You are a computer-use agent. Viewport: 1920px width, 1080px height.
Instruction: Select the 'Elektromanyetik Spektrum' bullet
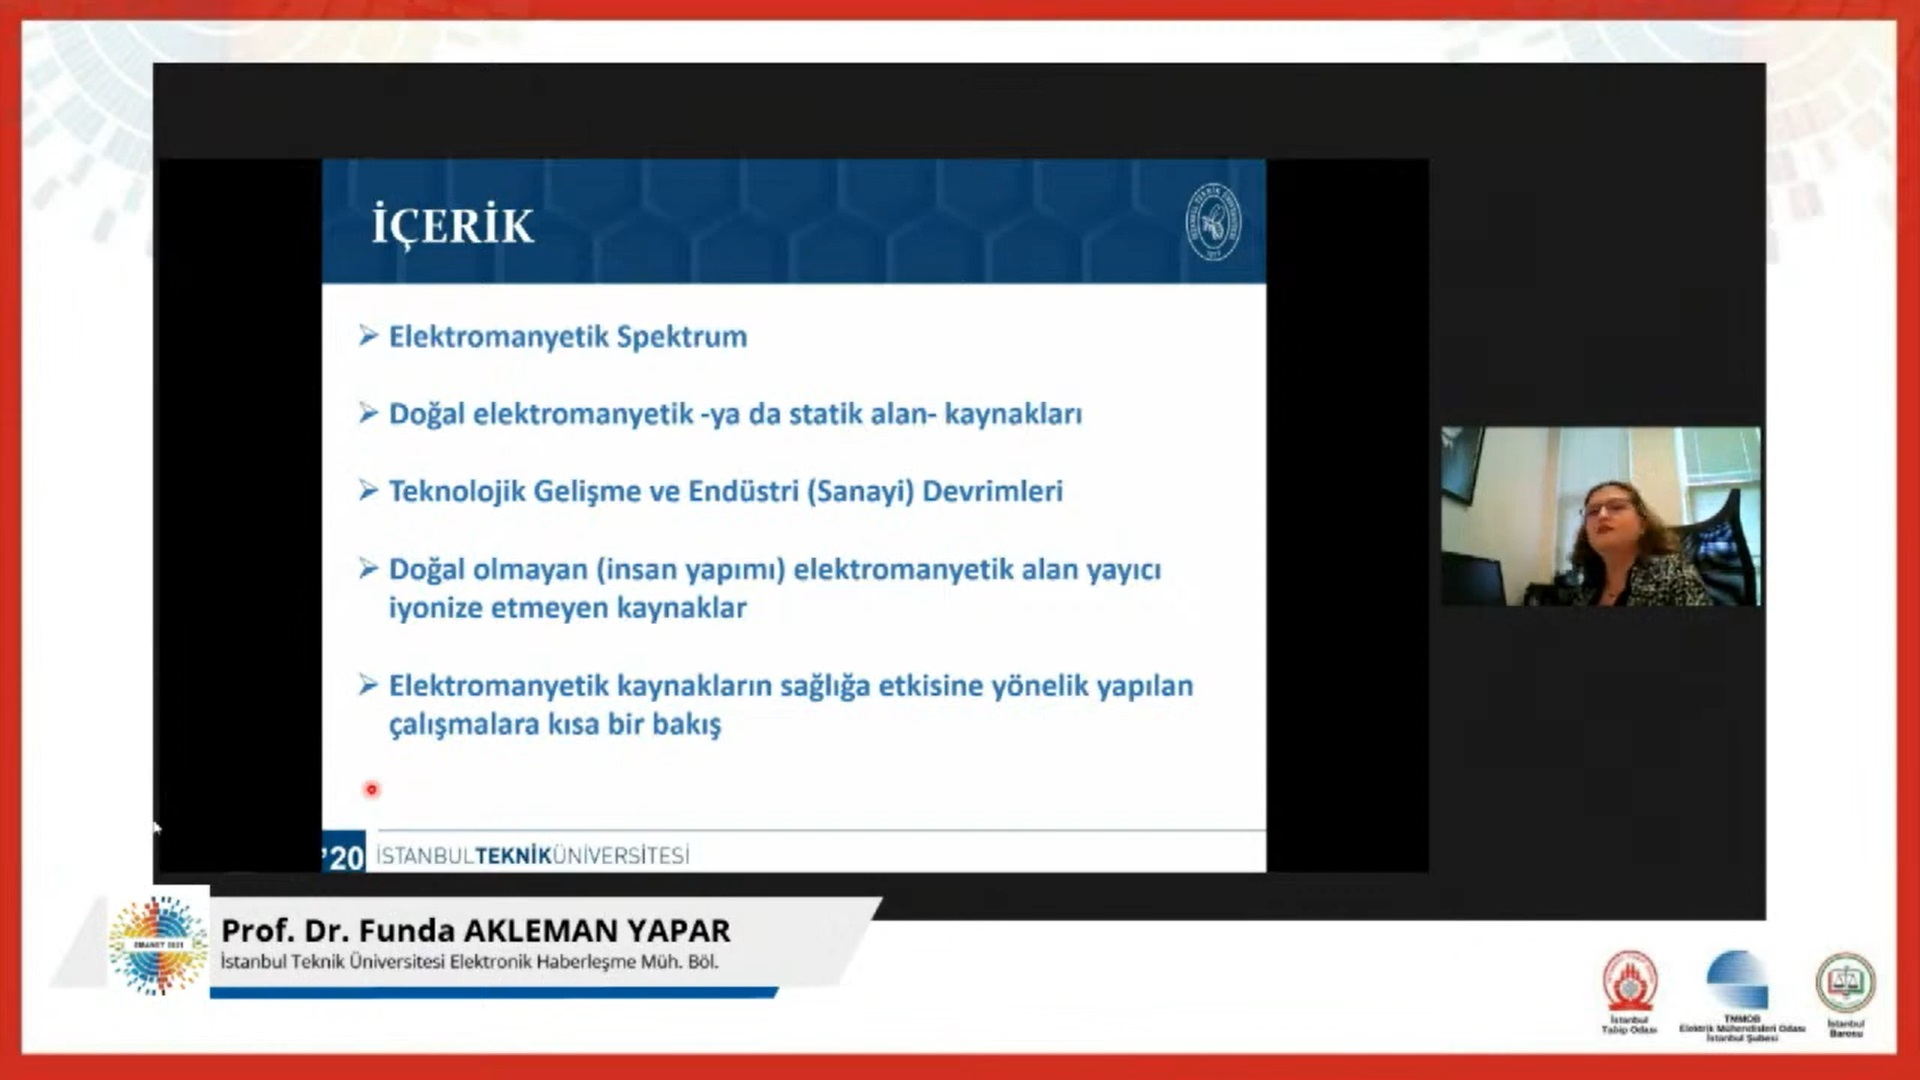(x=568, y=337)
